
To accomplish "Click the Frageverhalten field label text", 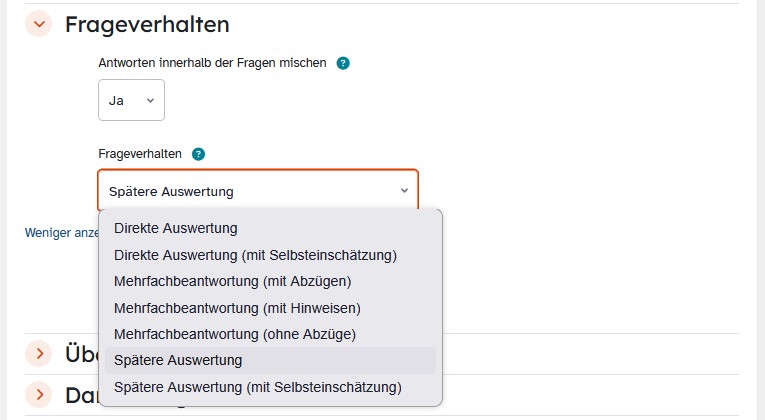I will pos(140,154).
